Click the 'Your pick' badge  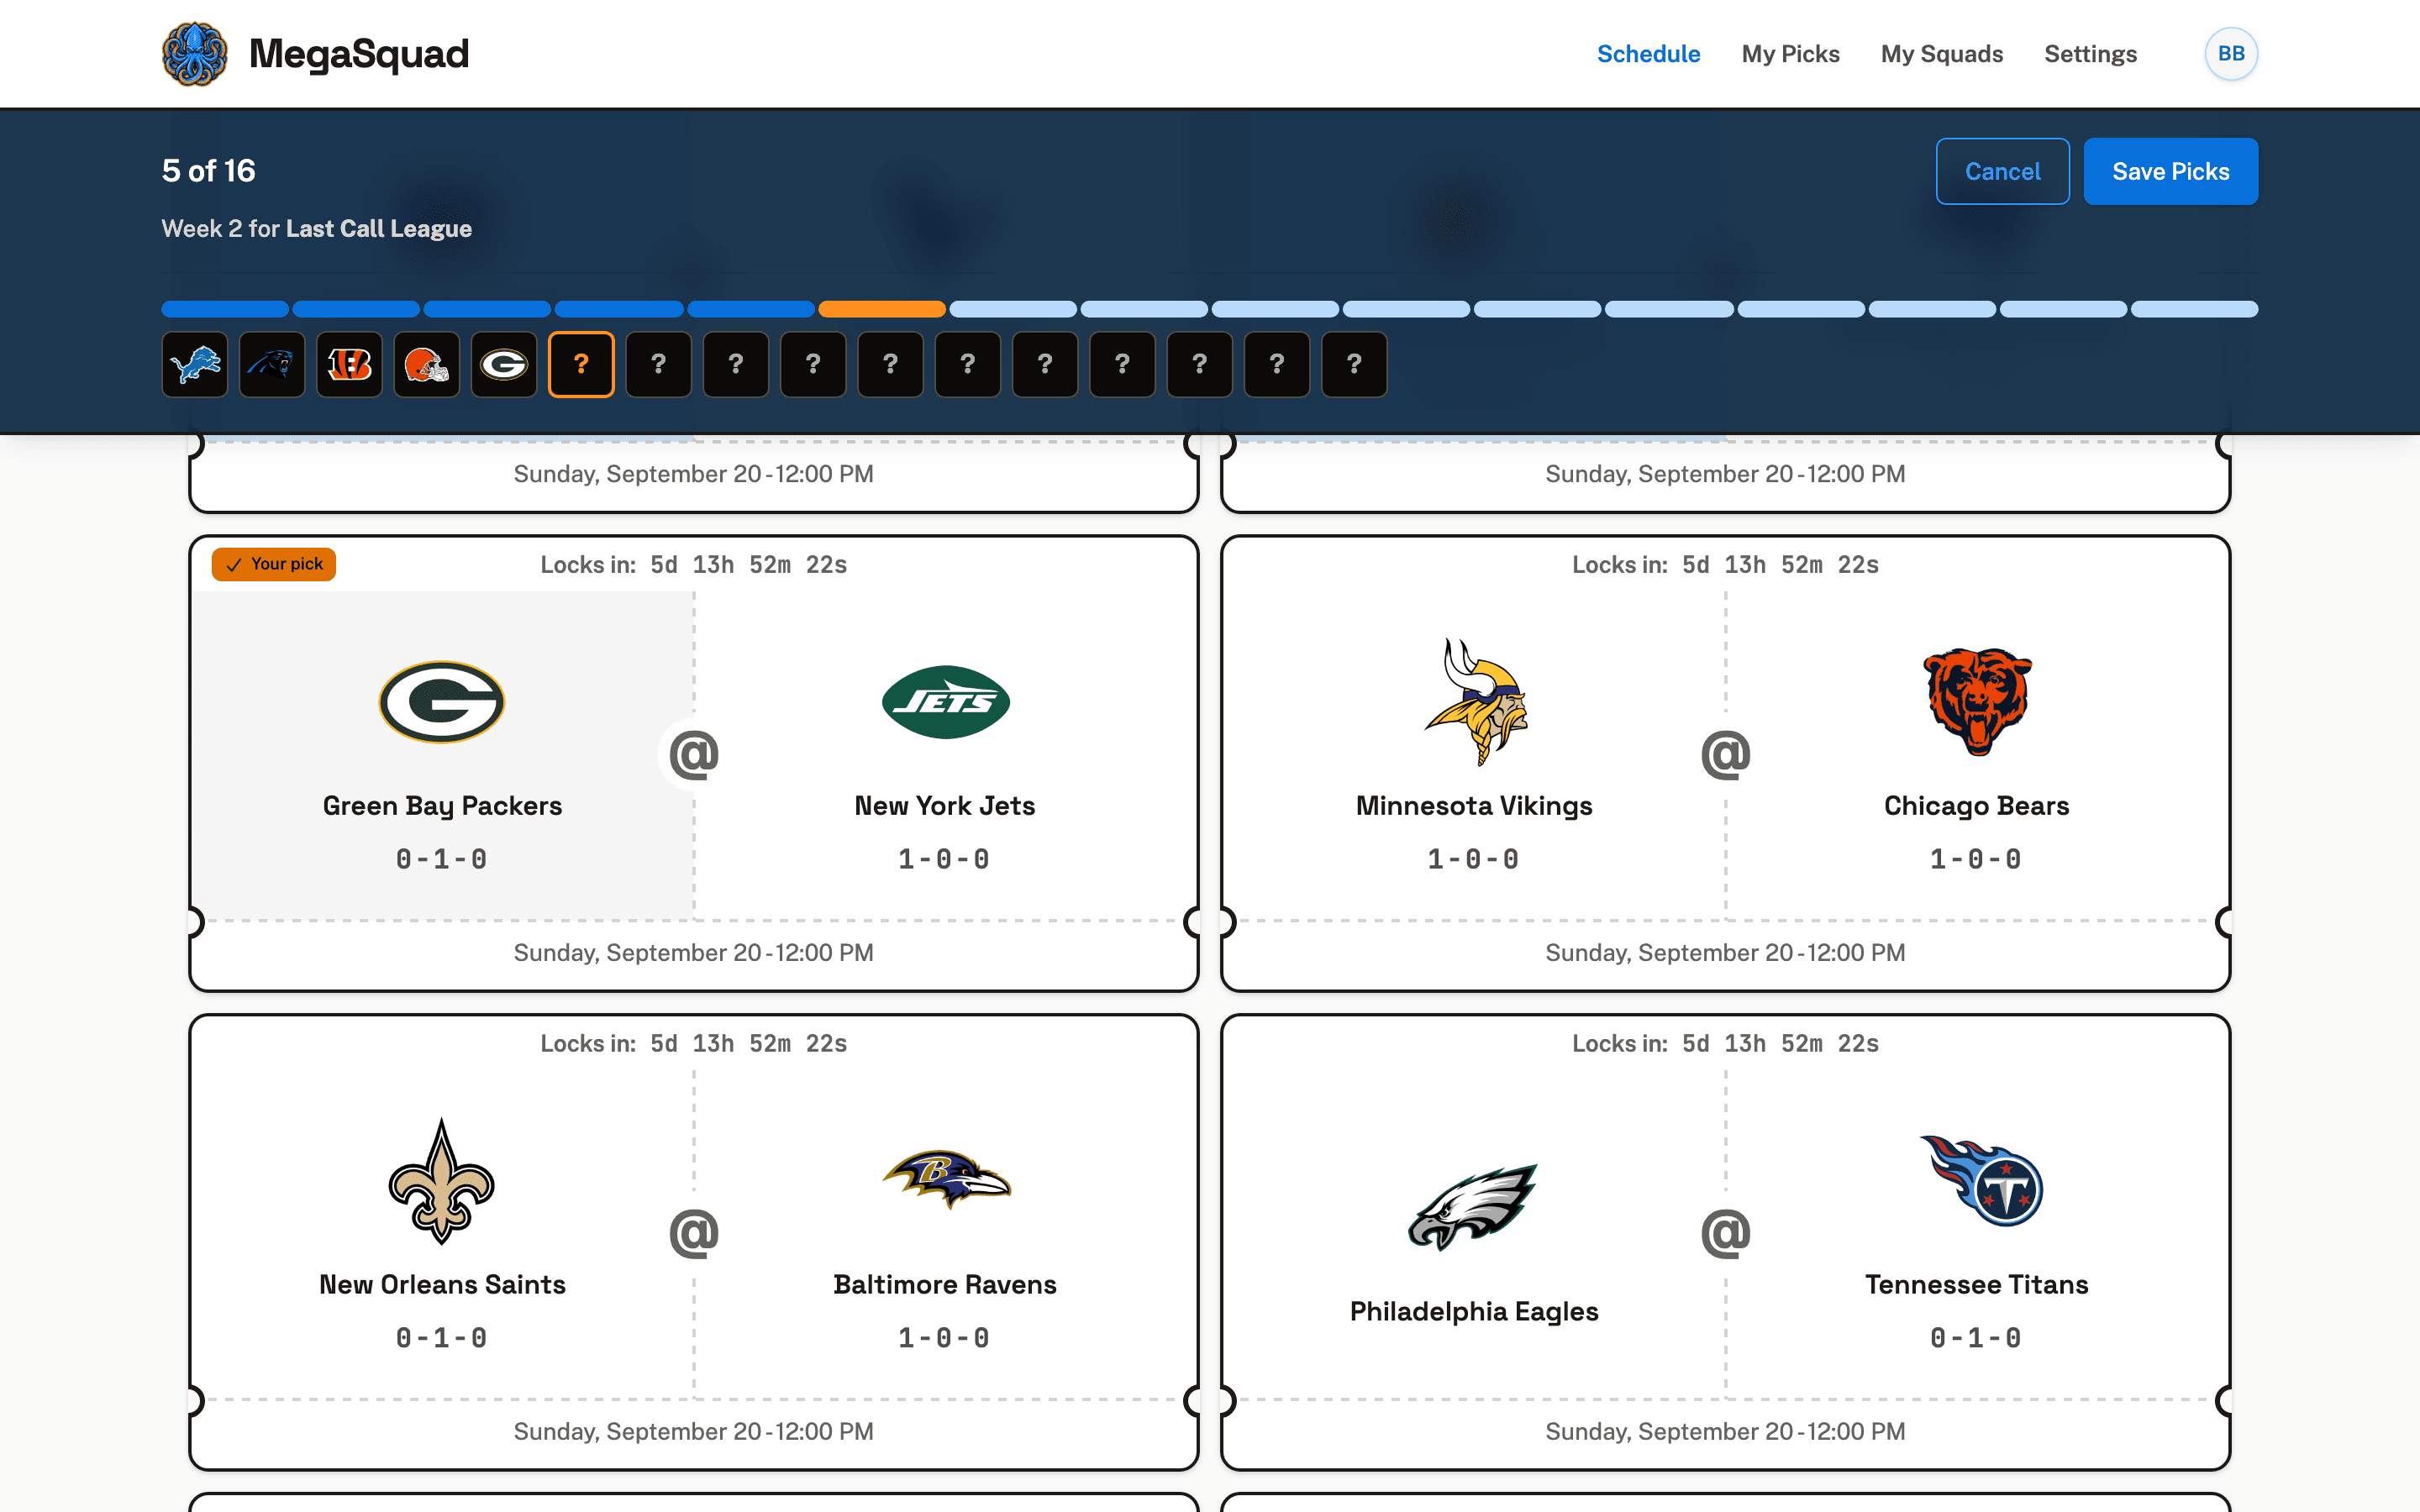pos(274,564)
